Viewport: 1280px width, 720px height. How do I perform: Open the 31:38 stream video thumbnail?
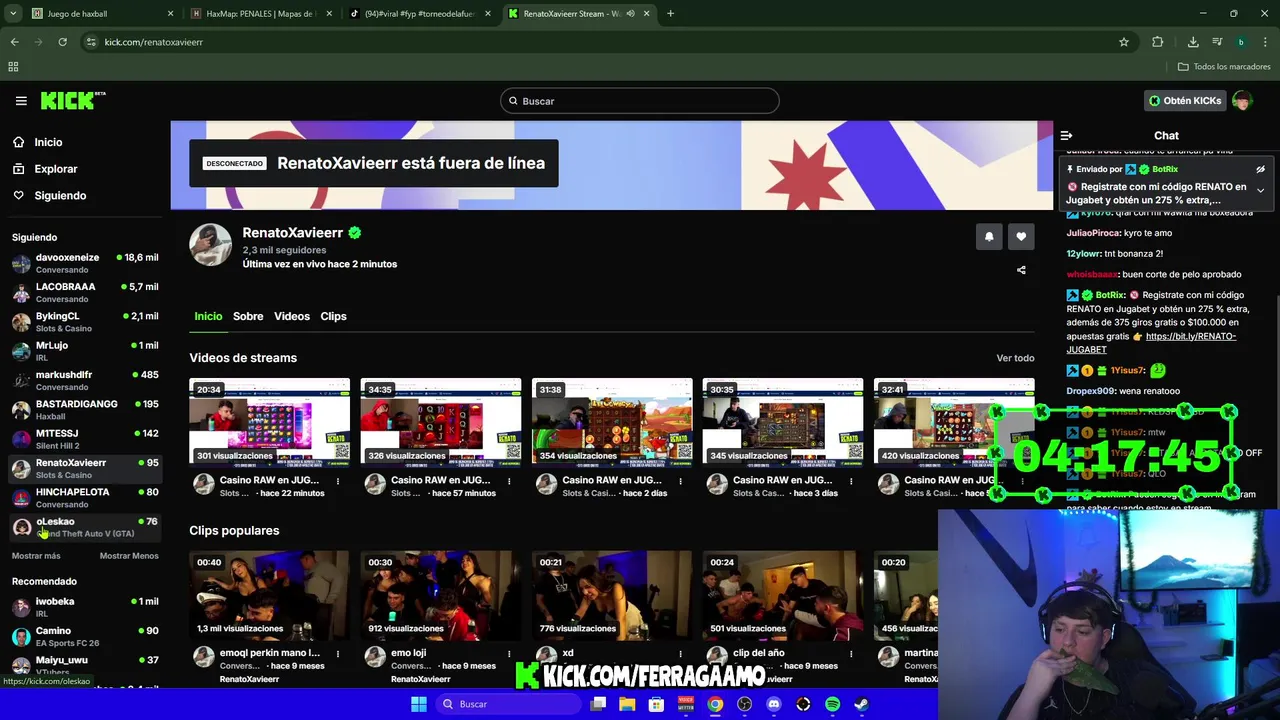pyautogui.click(x=612, y=422)
